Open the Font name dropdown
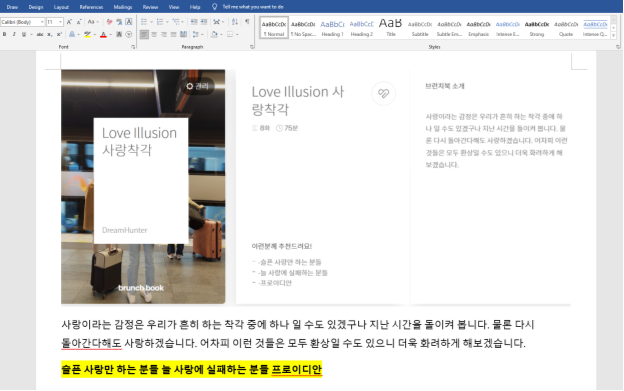This screenshot has width=624, height=391. 42,22
